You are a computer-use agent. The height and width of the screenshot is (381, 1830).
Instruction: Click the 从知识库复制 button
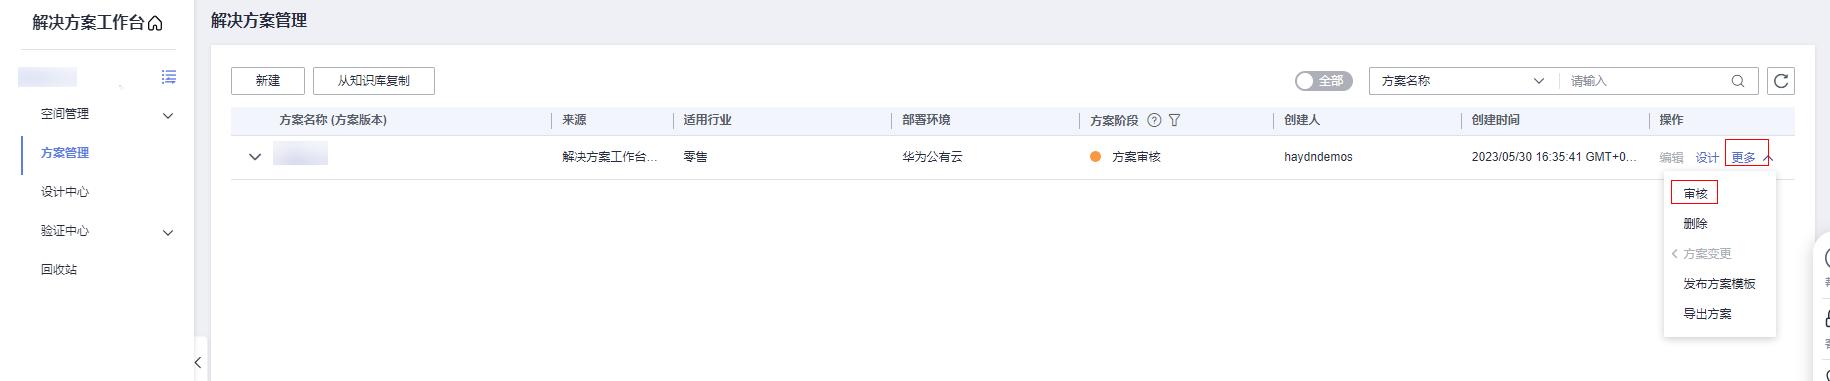point(374,81)
